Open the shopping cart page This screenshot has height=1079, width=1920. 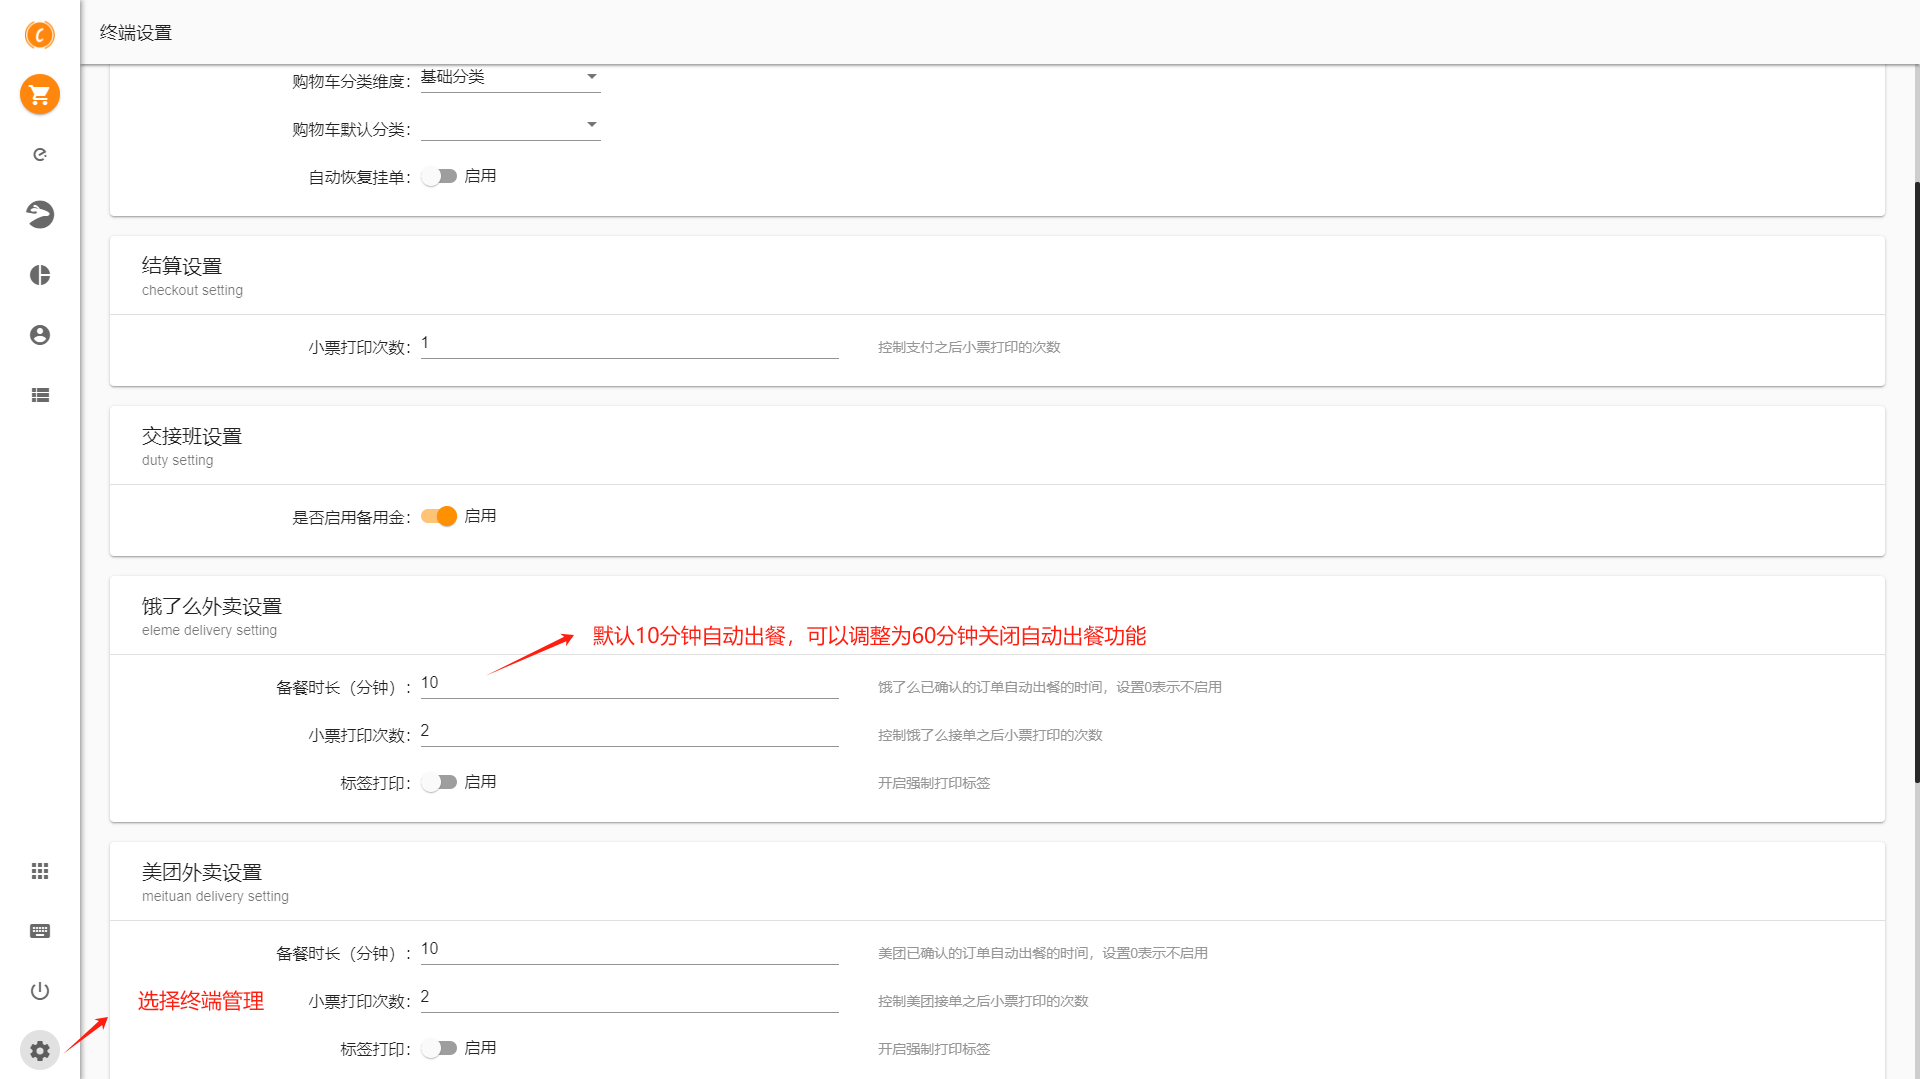click(x=40, y=95)
